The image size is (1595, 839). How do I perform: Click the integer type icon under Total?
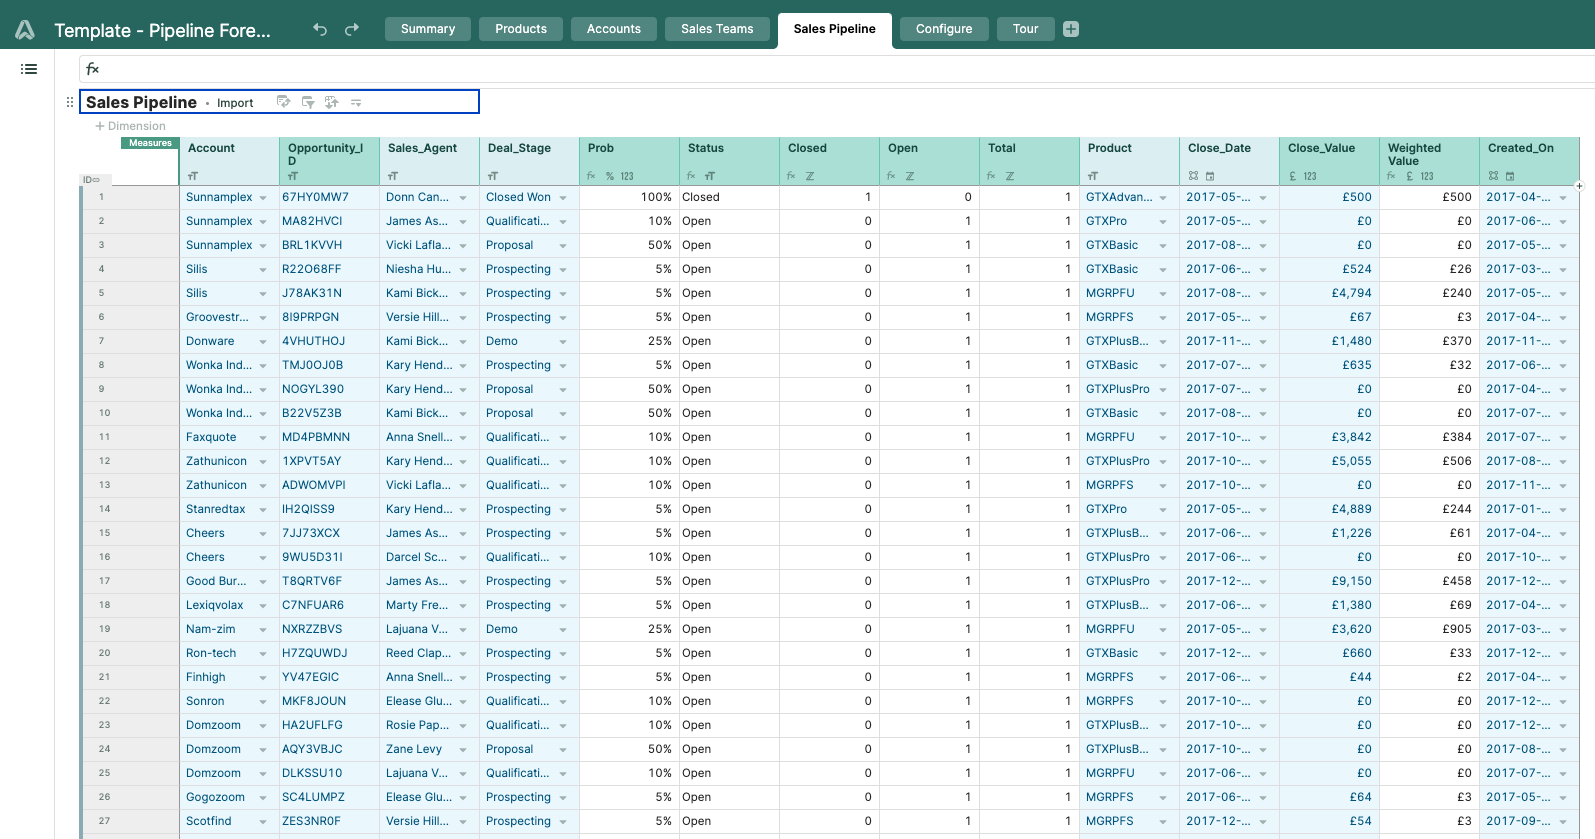pos(1010,176)
